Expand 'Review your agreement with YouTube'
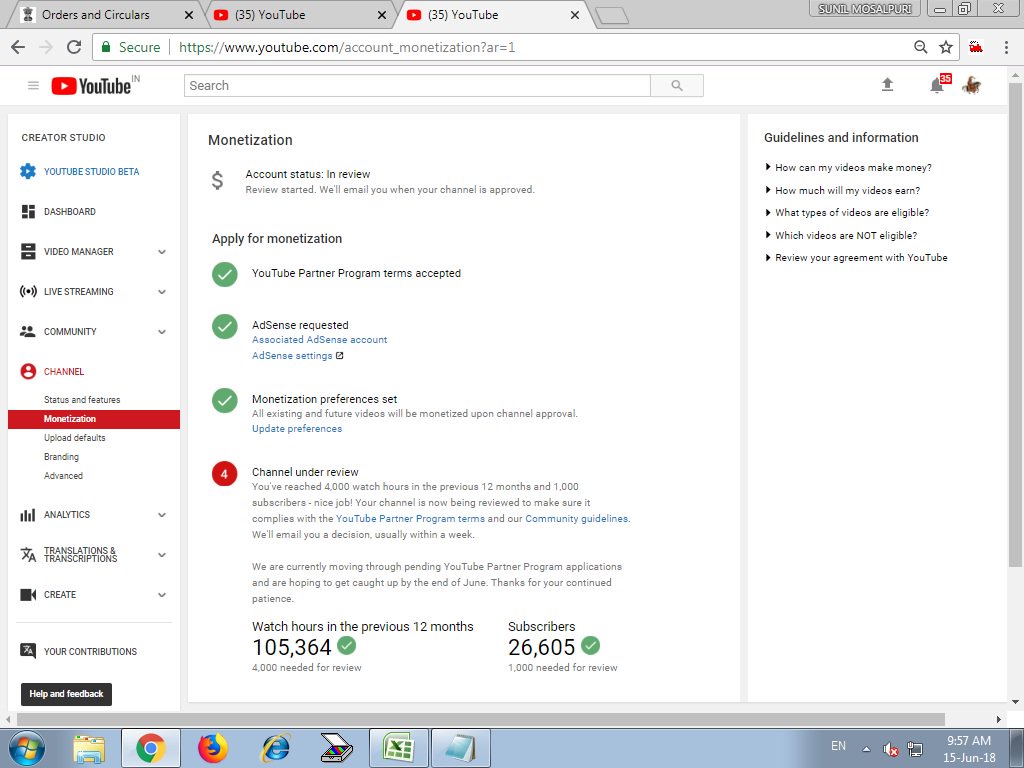Image resolution: width=1024 pixels, height=768 pixels. [x=856, y=257]
